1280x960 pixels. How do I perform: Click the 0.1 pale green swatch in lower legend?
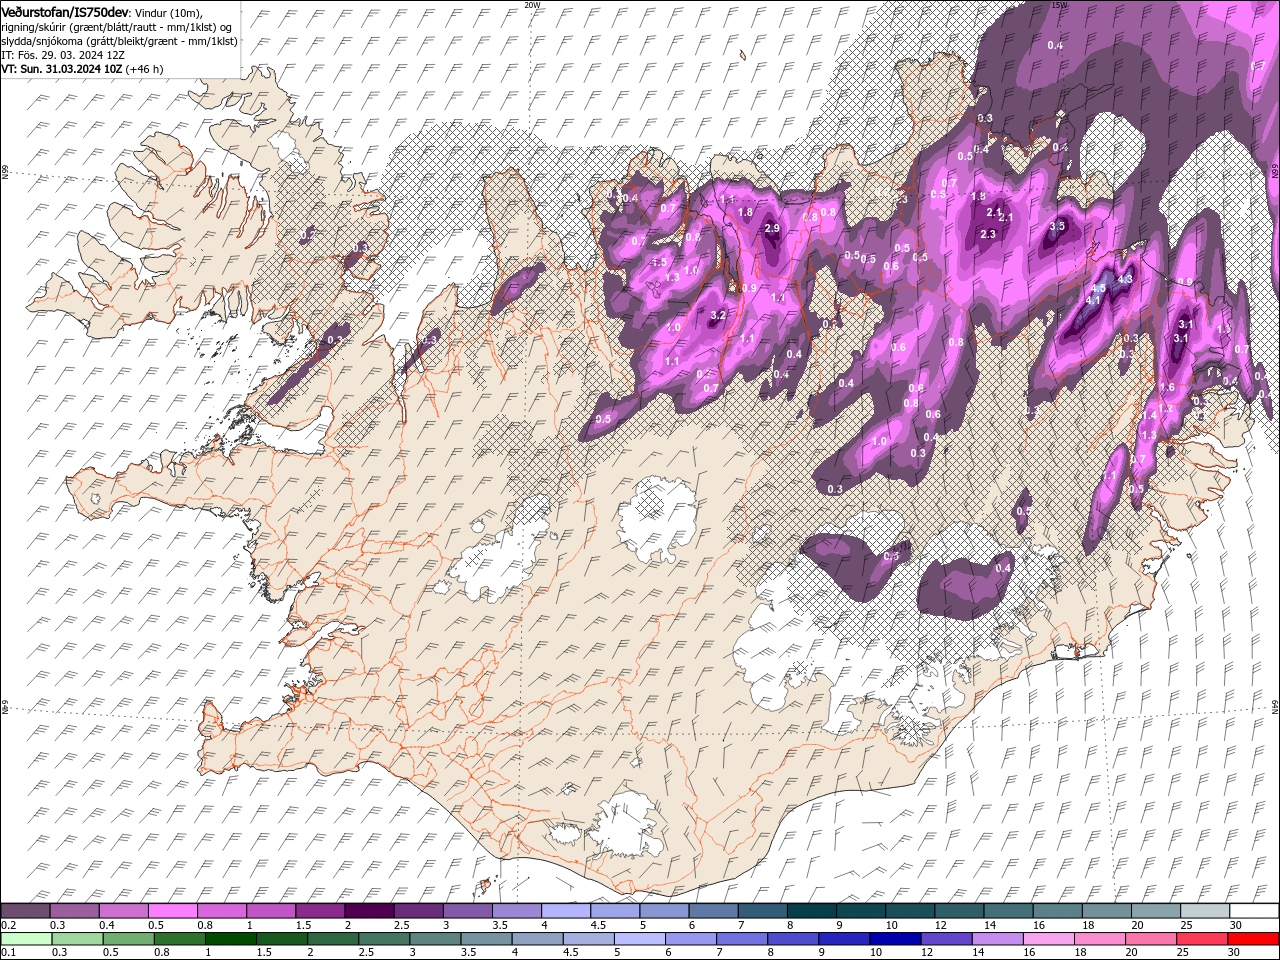tap(25, 939)
